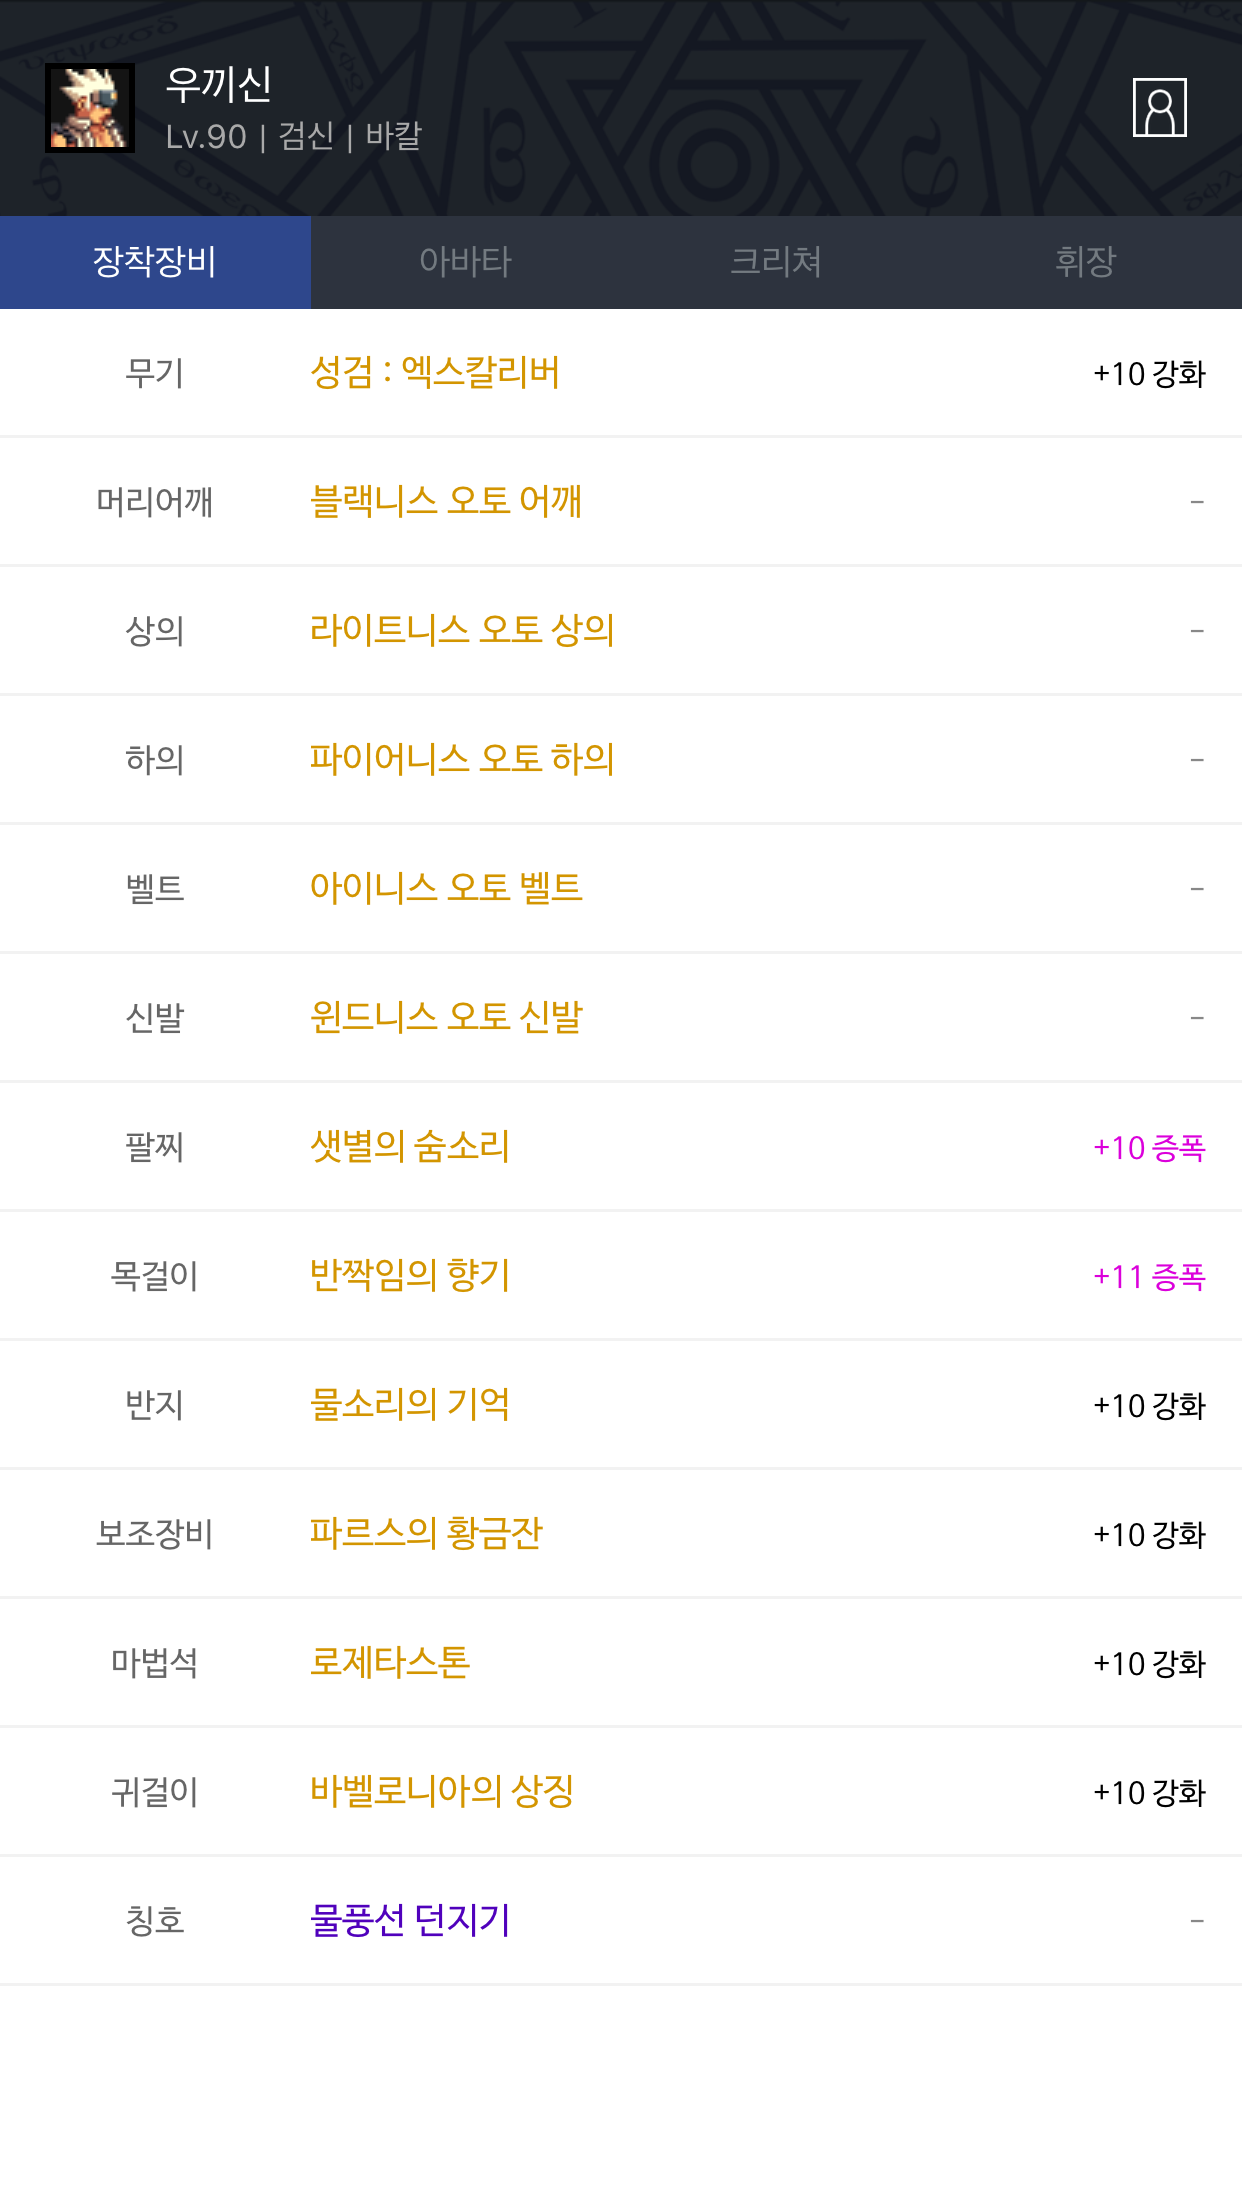The width and height of the screenshot is (1242, 2208).
Task: Tap the character profile icon in header
Action: click(x=1159, y=107)
